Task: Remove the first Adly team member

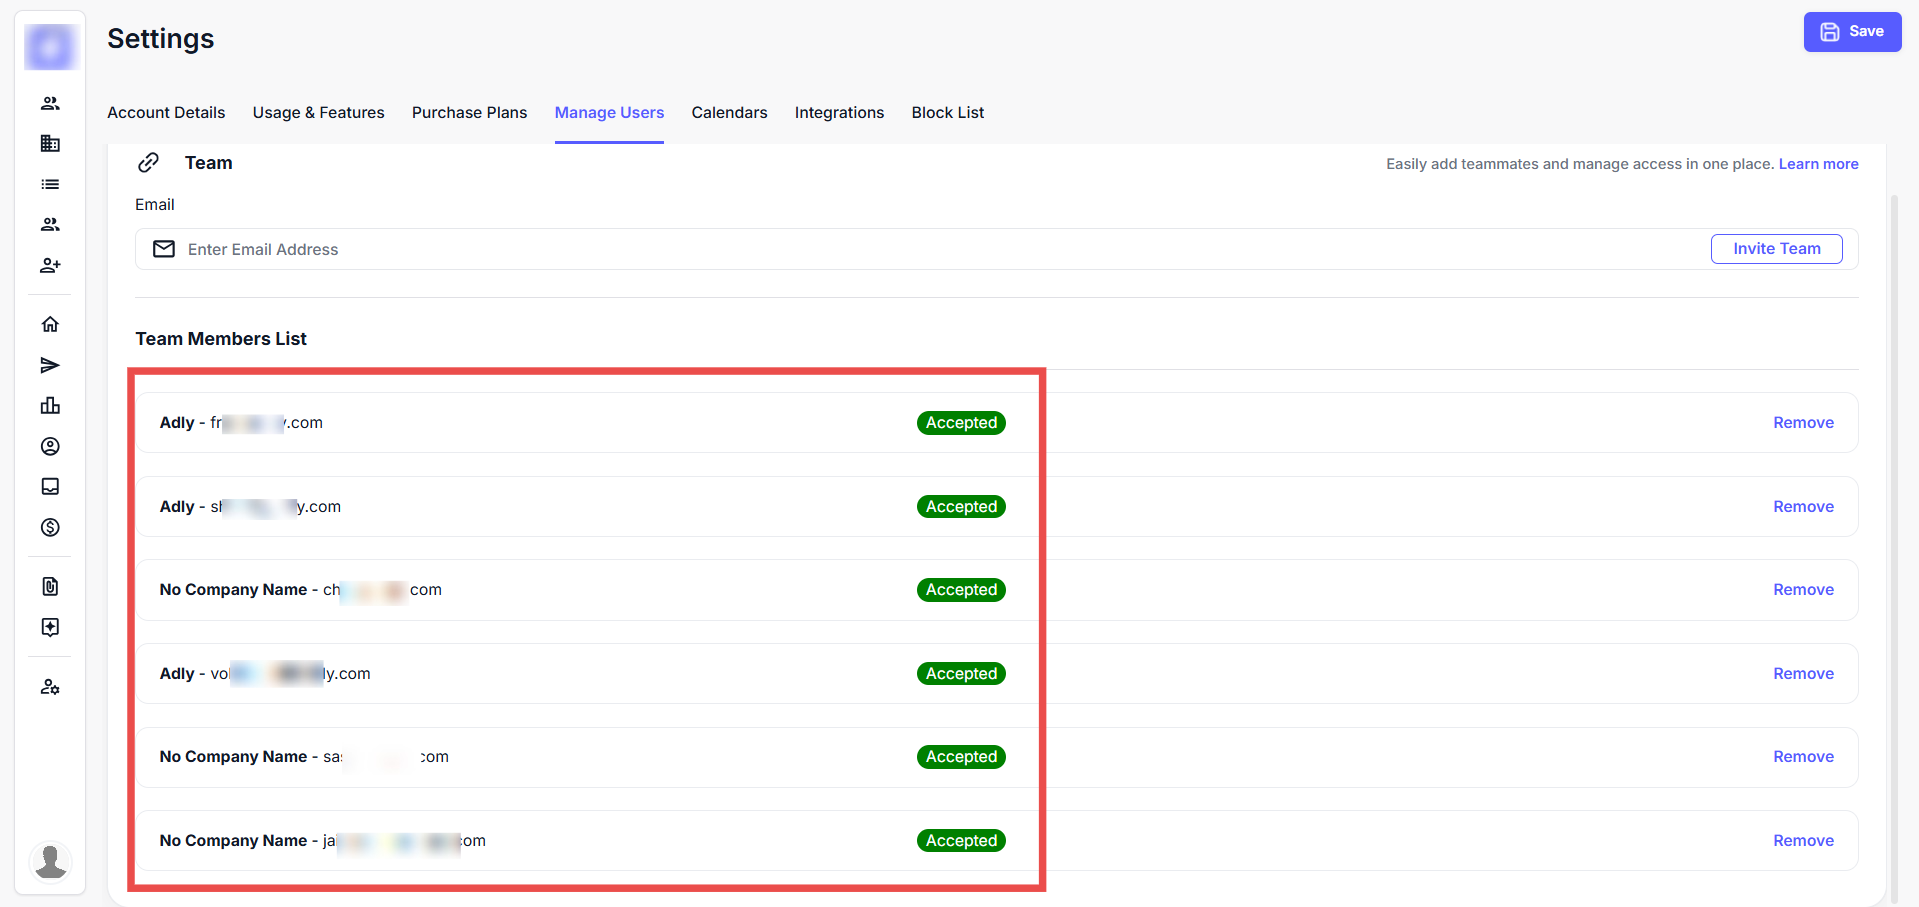Action: 1803,423
